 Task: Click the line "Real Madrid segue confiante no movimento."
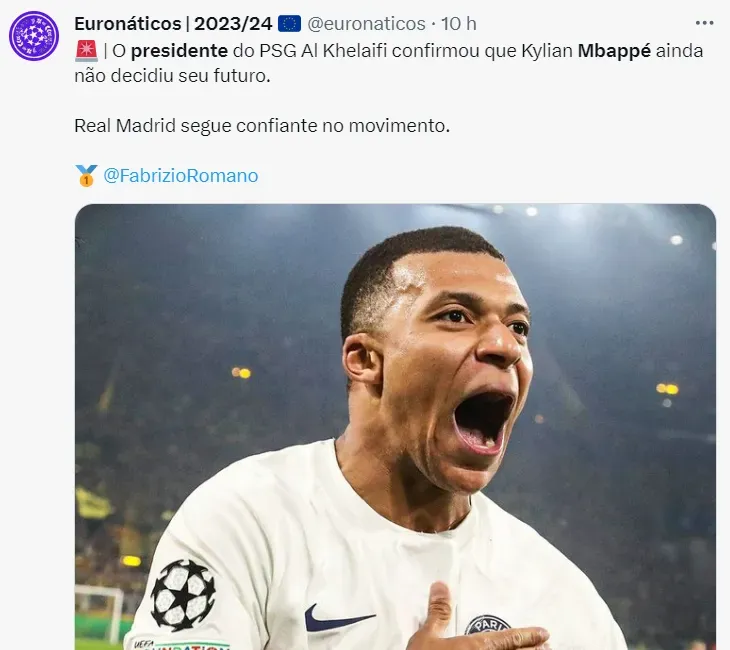pos(263,126)
